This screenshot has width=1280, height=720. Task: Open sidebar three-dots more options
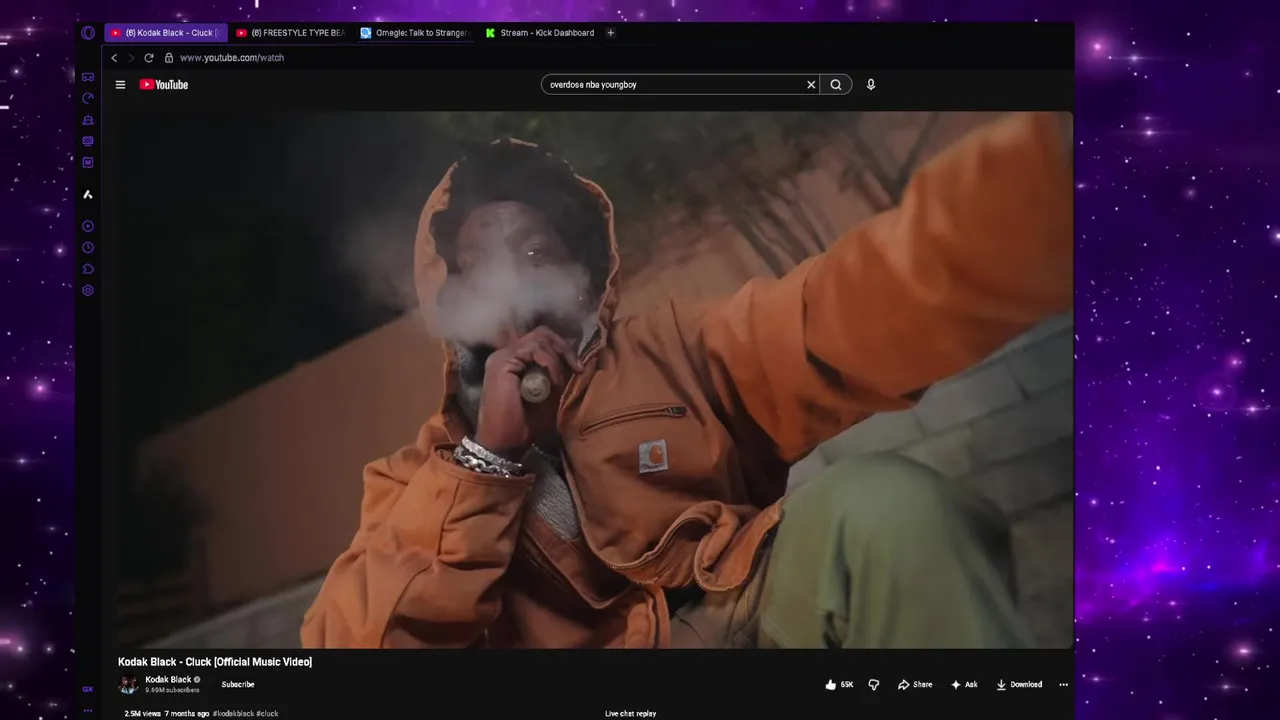88,711
